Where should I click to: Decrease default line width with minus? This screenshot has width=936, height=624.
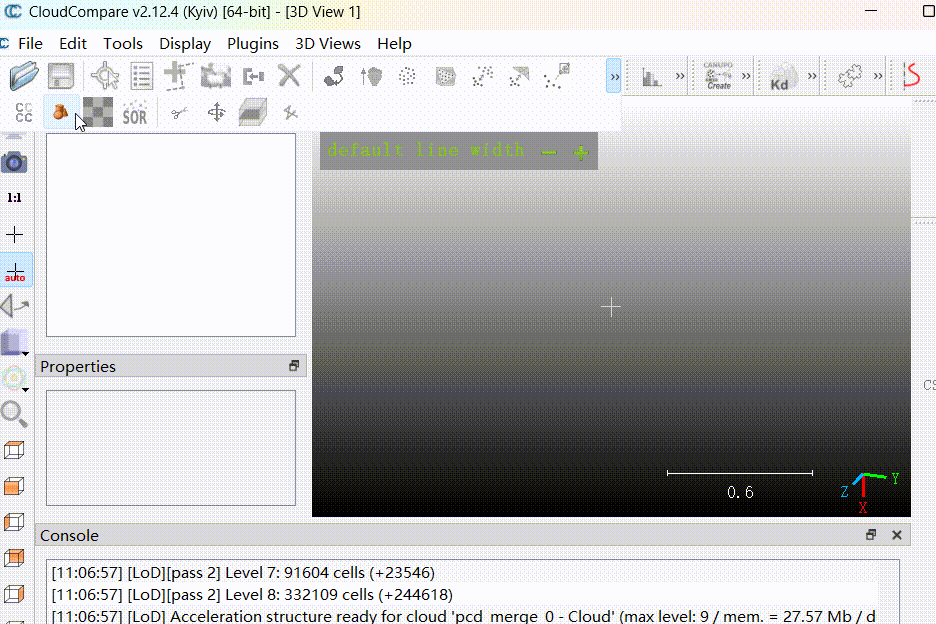coord(549,152)
